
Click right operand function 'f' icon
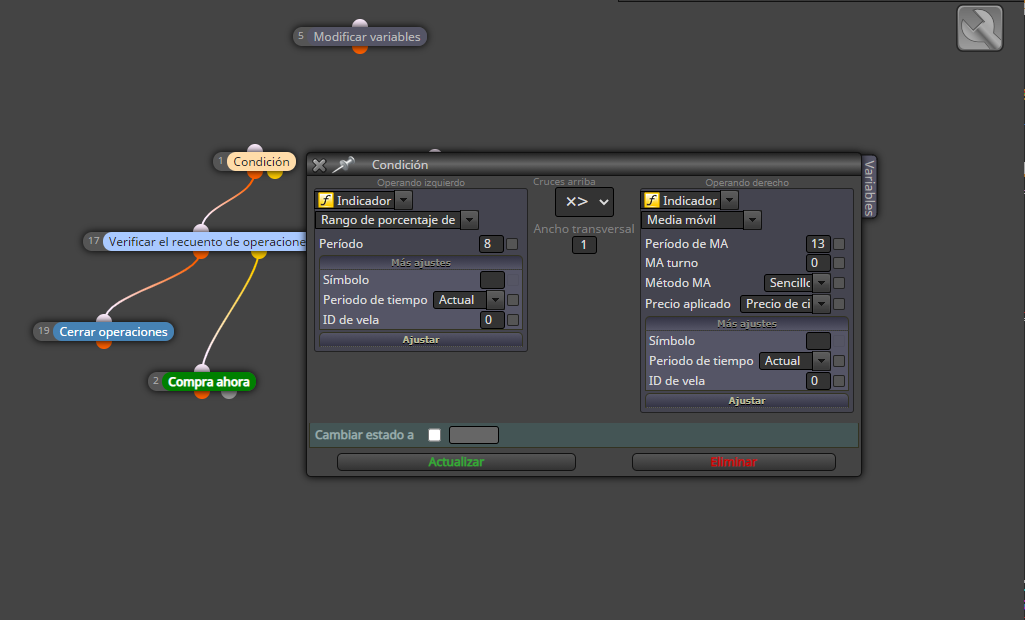click(652, 200)
